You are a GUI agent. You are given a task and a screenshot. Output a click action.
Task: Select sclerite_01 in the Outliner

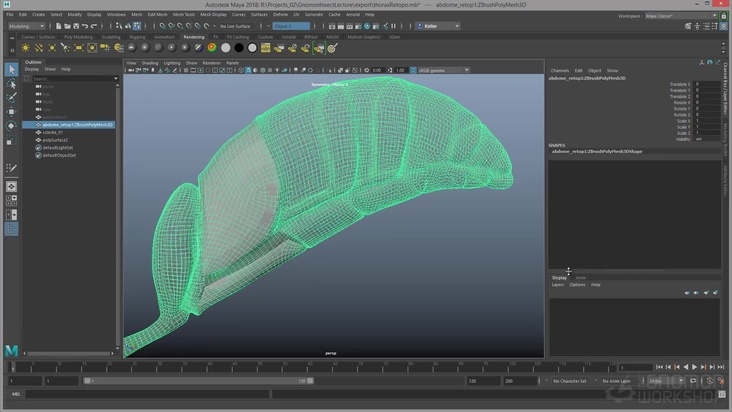52,133
